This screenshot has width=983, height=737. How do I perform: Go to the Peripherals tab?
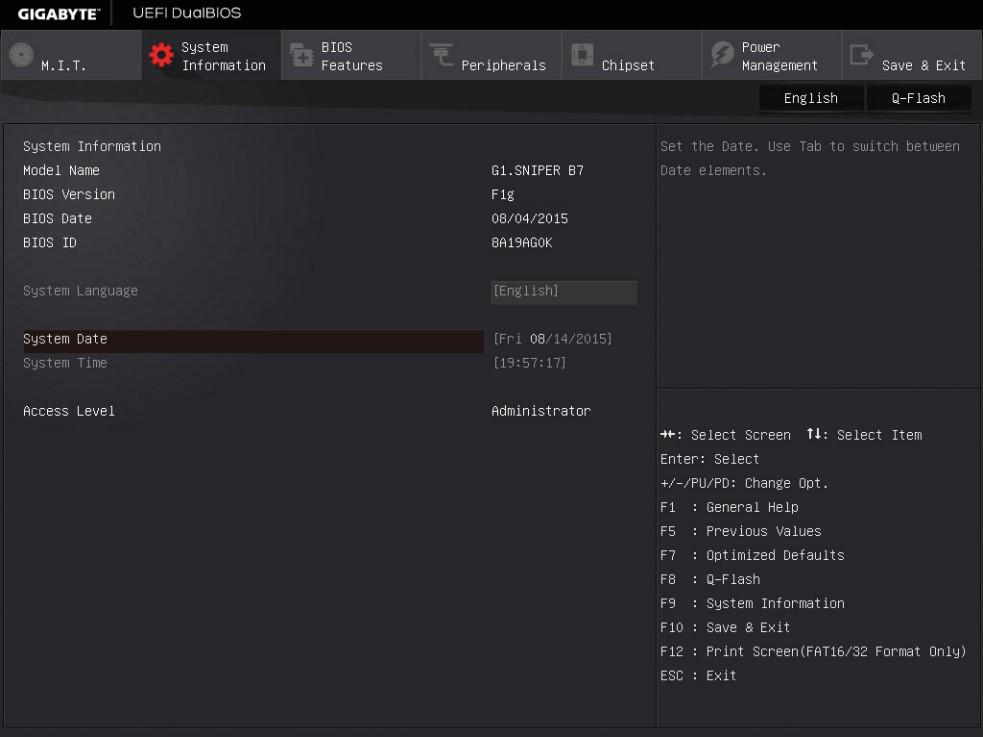click(492, 55)
